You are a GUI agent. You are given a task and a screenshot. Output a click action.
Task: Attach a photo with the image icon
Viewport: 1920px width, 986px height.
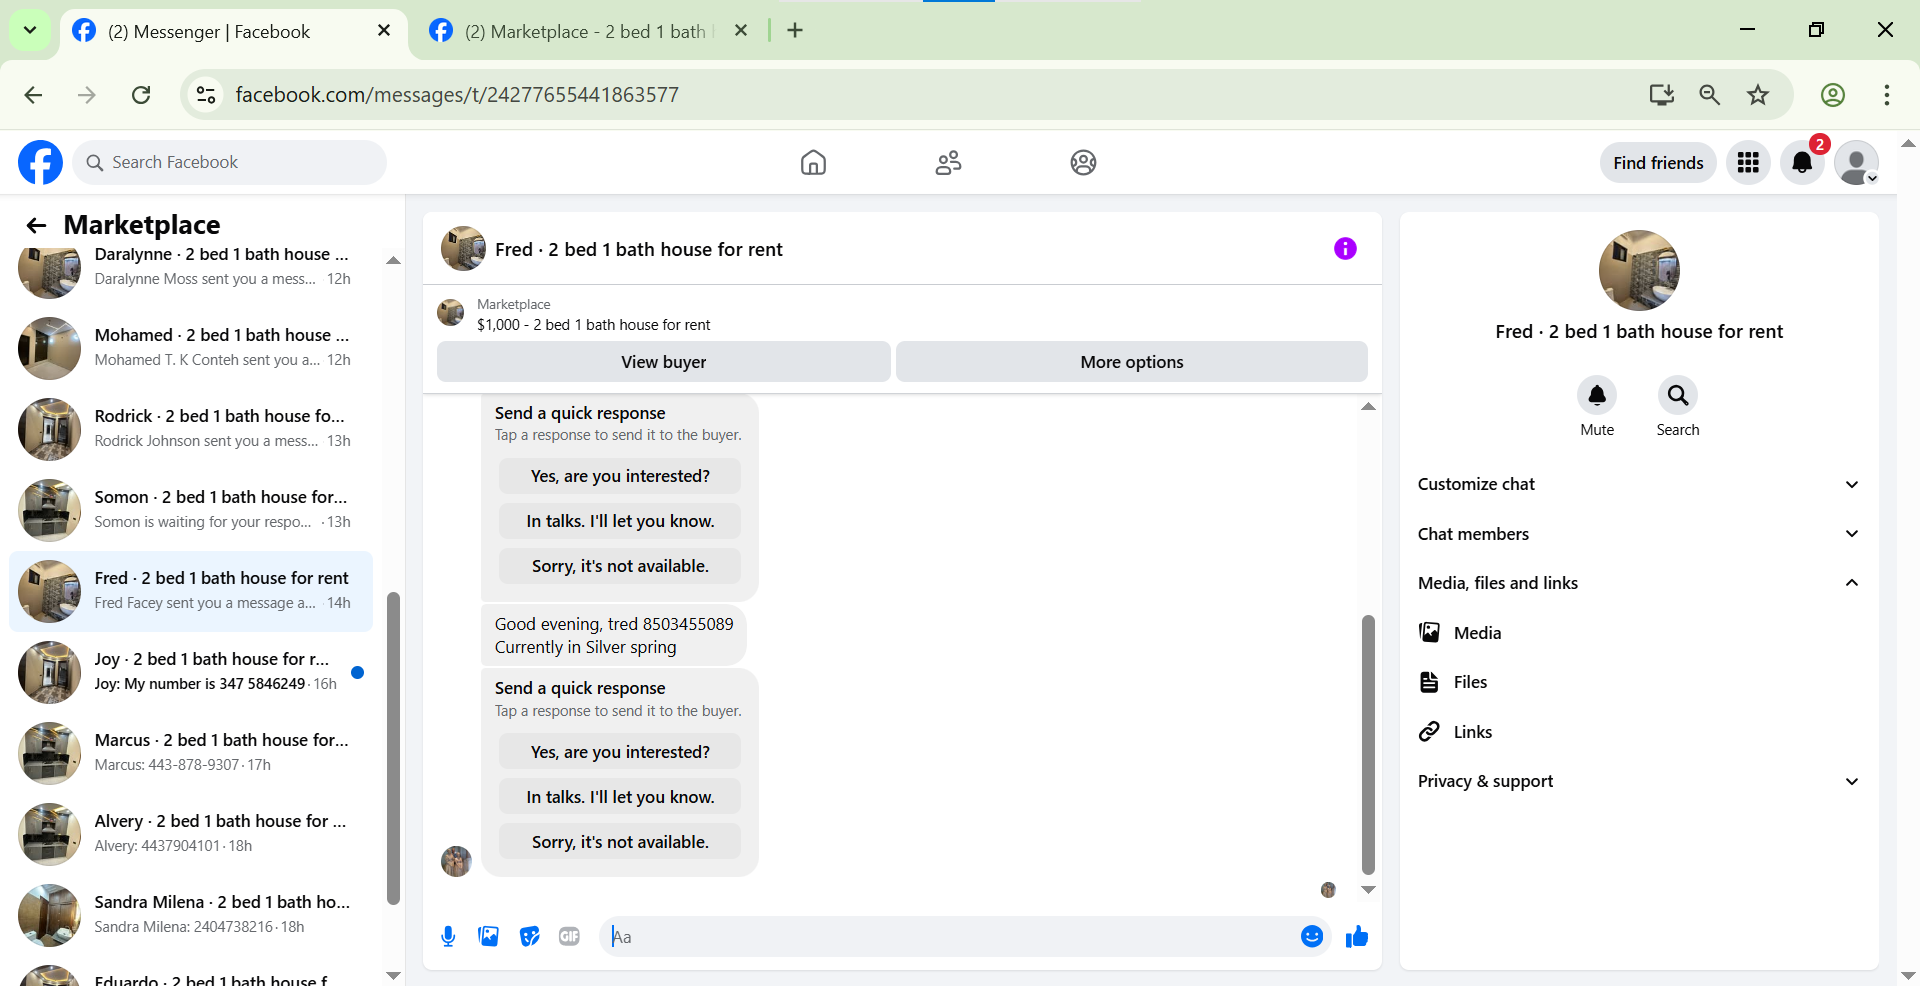click(x=488, y=936)
